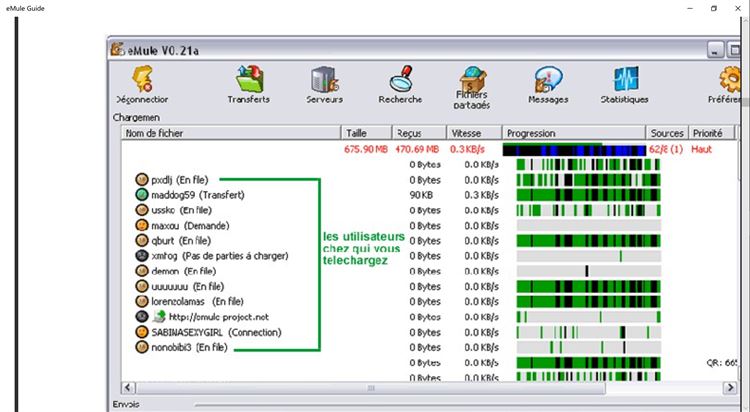Click user icon beside lorenzolamas
Viewport: 750px width, 412px height.
(x=142, y=301)
